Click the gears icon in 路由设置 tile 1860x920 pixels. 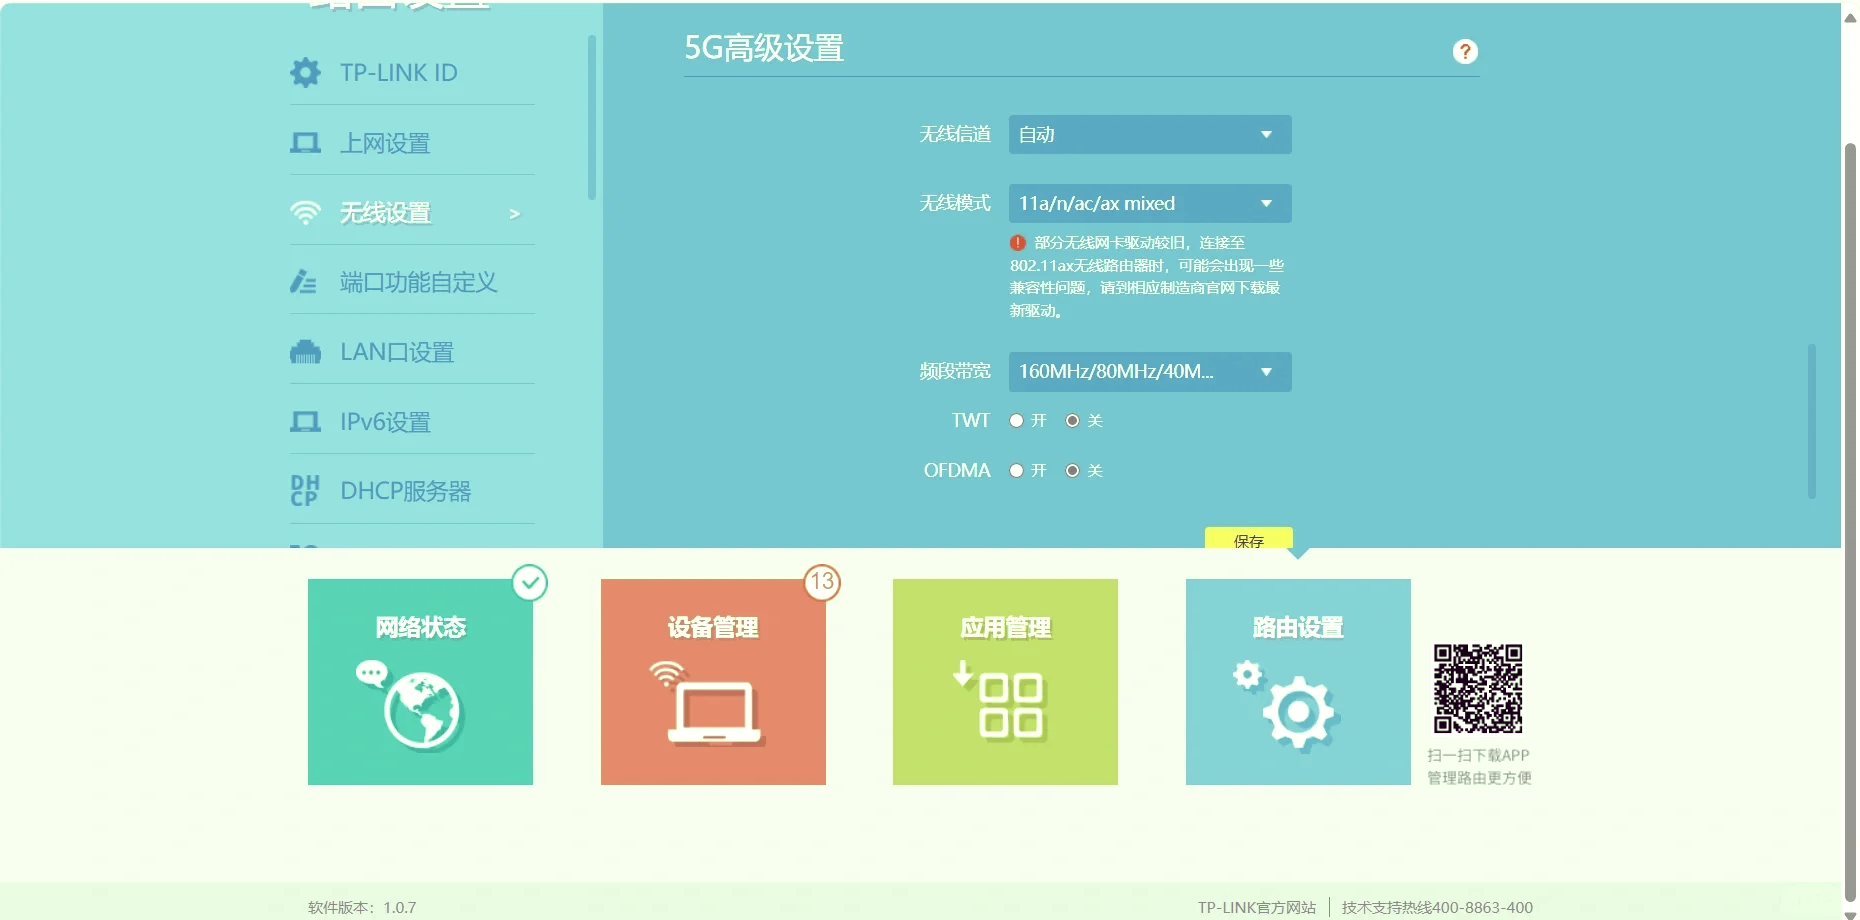1286,705
